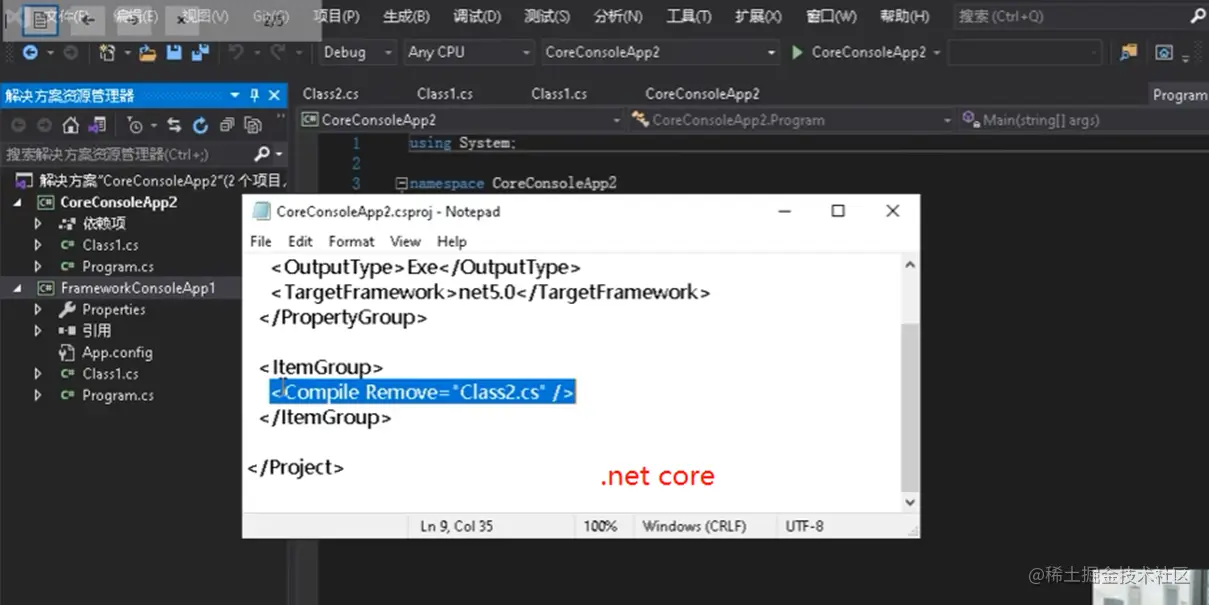The image size is (1209, 605).
Task: Click the Solution Explorer search magnifier icon
Action: point(262,154)
